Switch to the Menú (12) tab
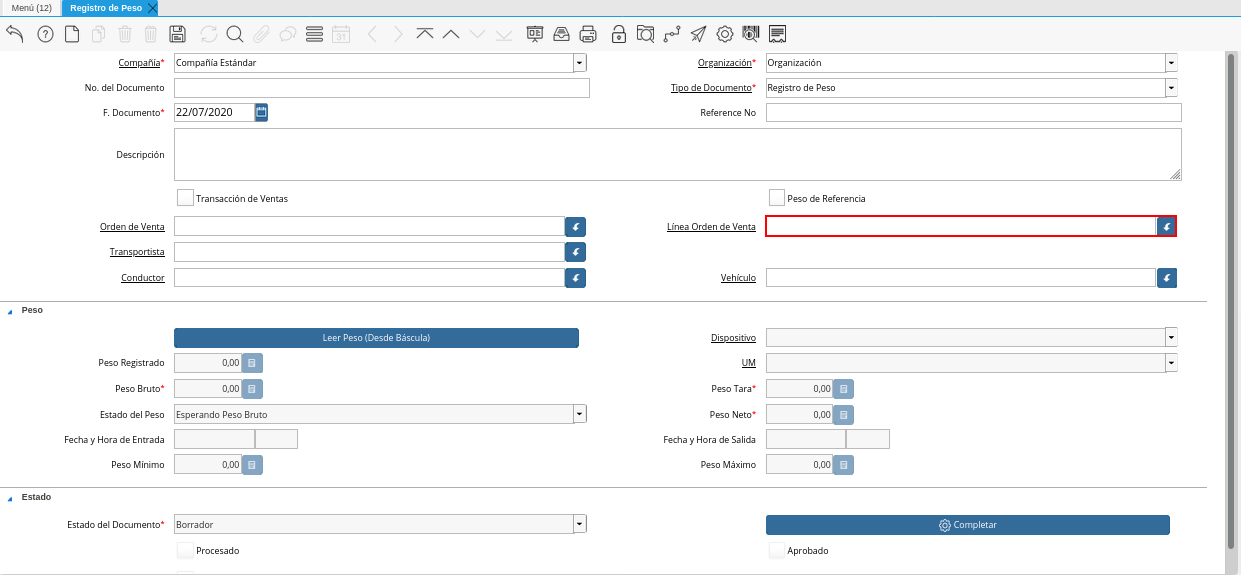The image size is (1241, 576). (31, 8)
